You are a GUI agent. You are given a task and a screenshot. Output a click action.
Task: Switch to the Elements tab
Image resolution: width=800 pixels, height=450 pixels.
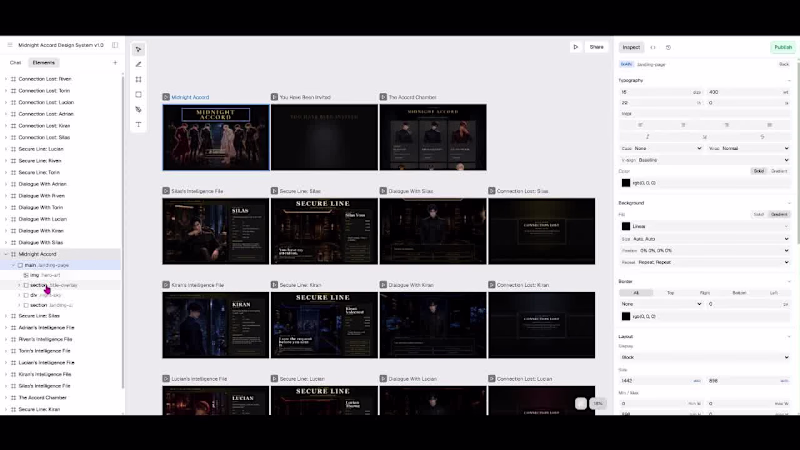[x=43, y=63]
